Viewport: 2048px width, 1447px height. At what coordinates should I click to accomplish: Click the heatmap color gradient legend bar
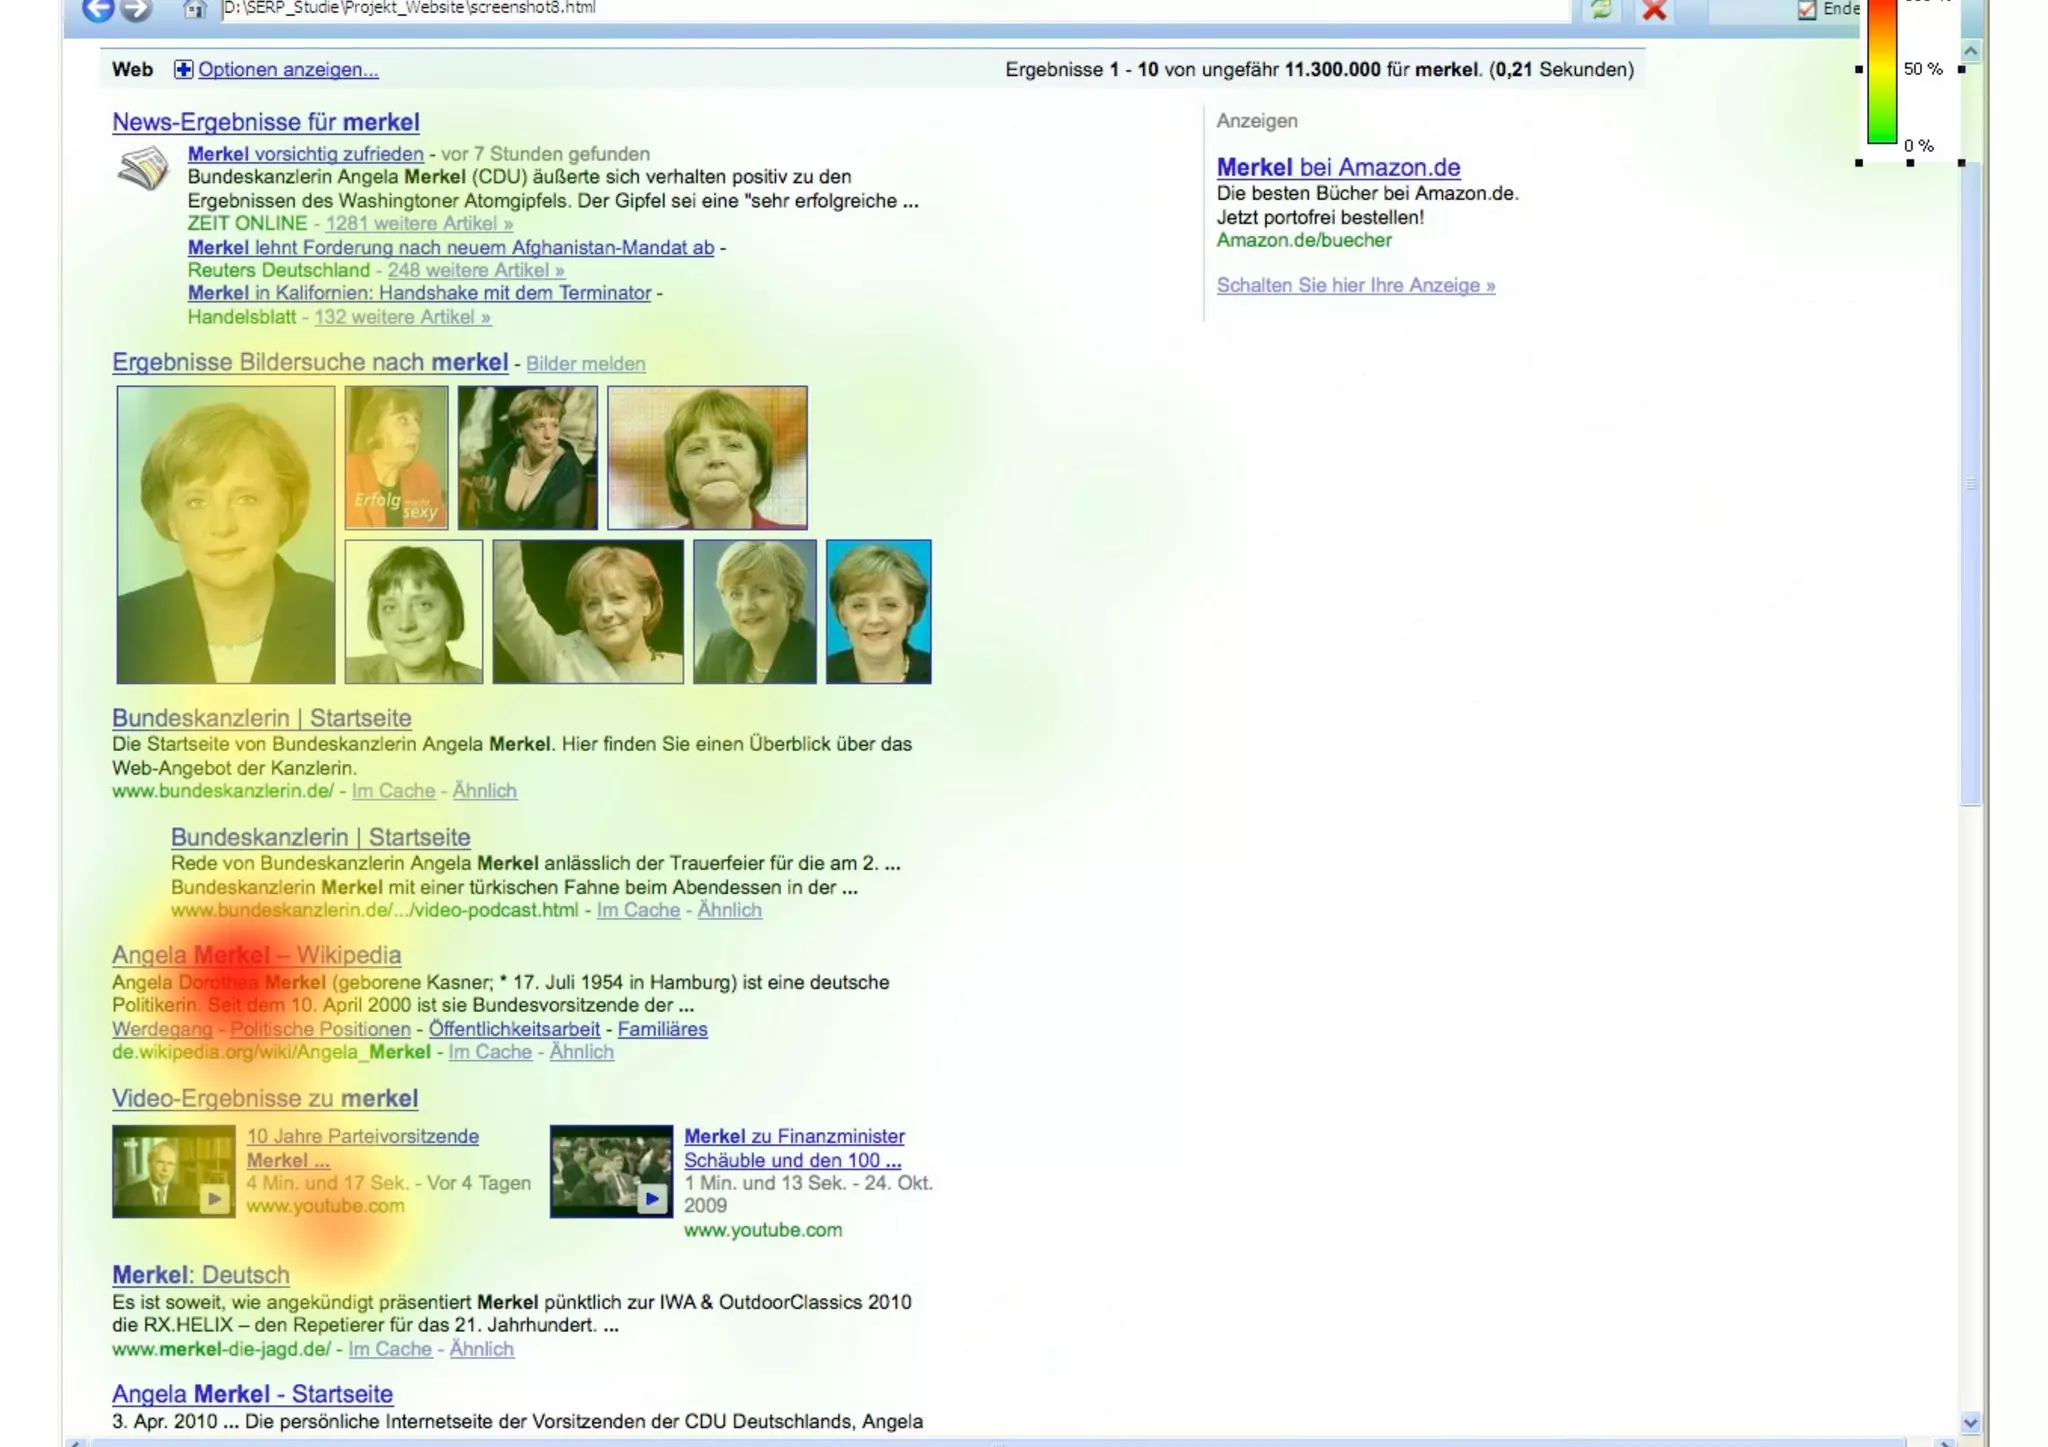(1881, 70)
